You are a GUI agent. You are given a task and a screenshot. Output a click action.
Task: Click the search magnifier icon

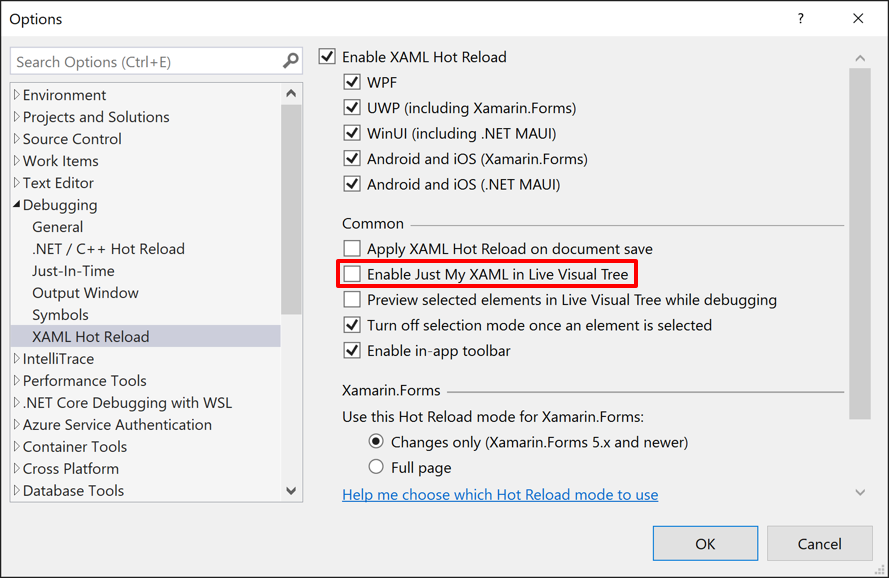(293, 61)
